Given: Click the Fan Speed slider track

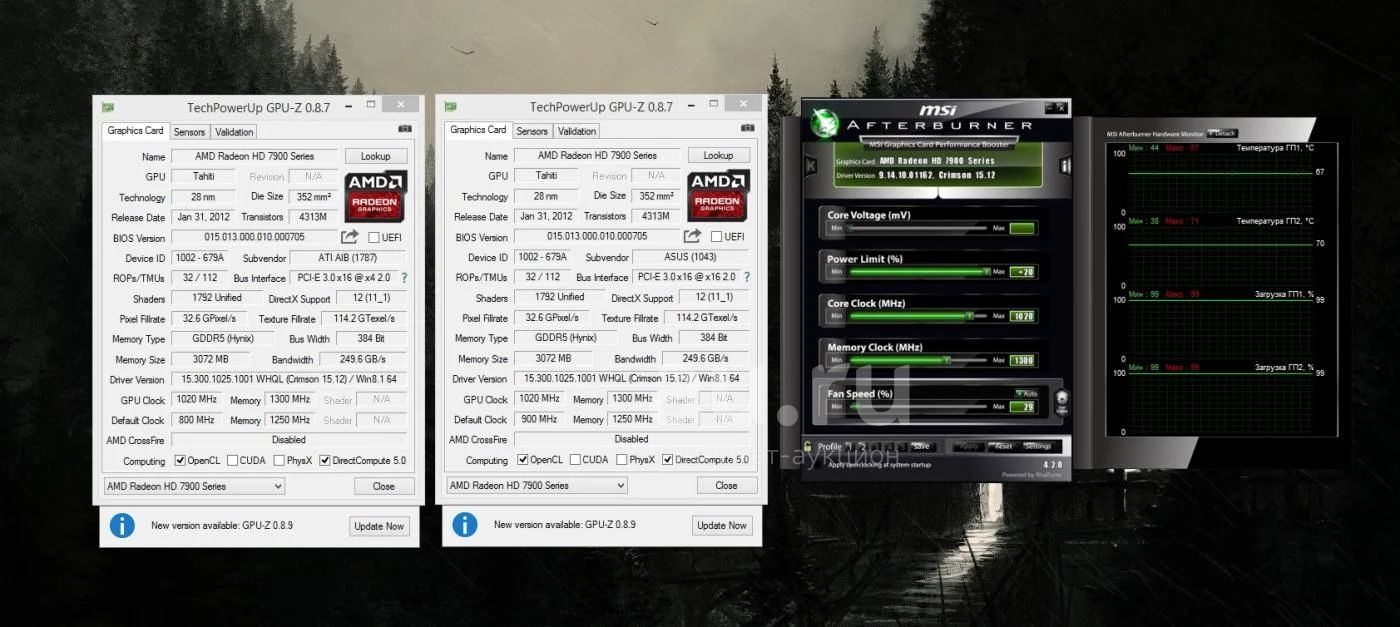Looking at the screenshot, I should pyautogui.click(x=917, y=406).
